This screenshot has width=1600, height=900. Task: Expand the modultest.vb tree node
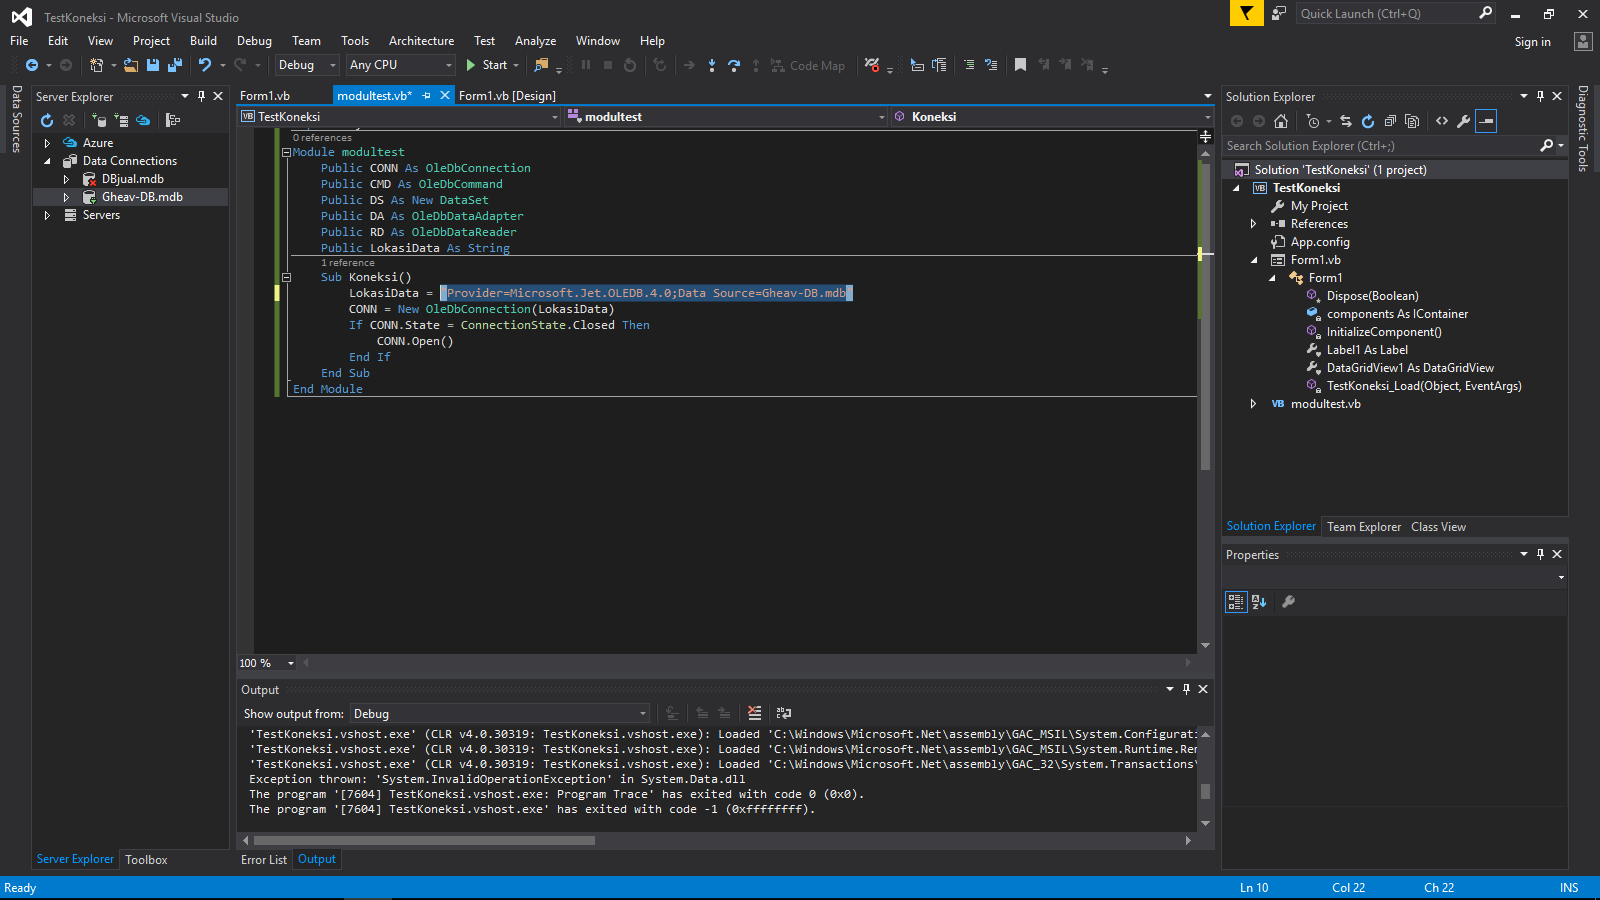[x=1253, y=404]
